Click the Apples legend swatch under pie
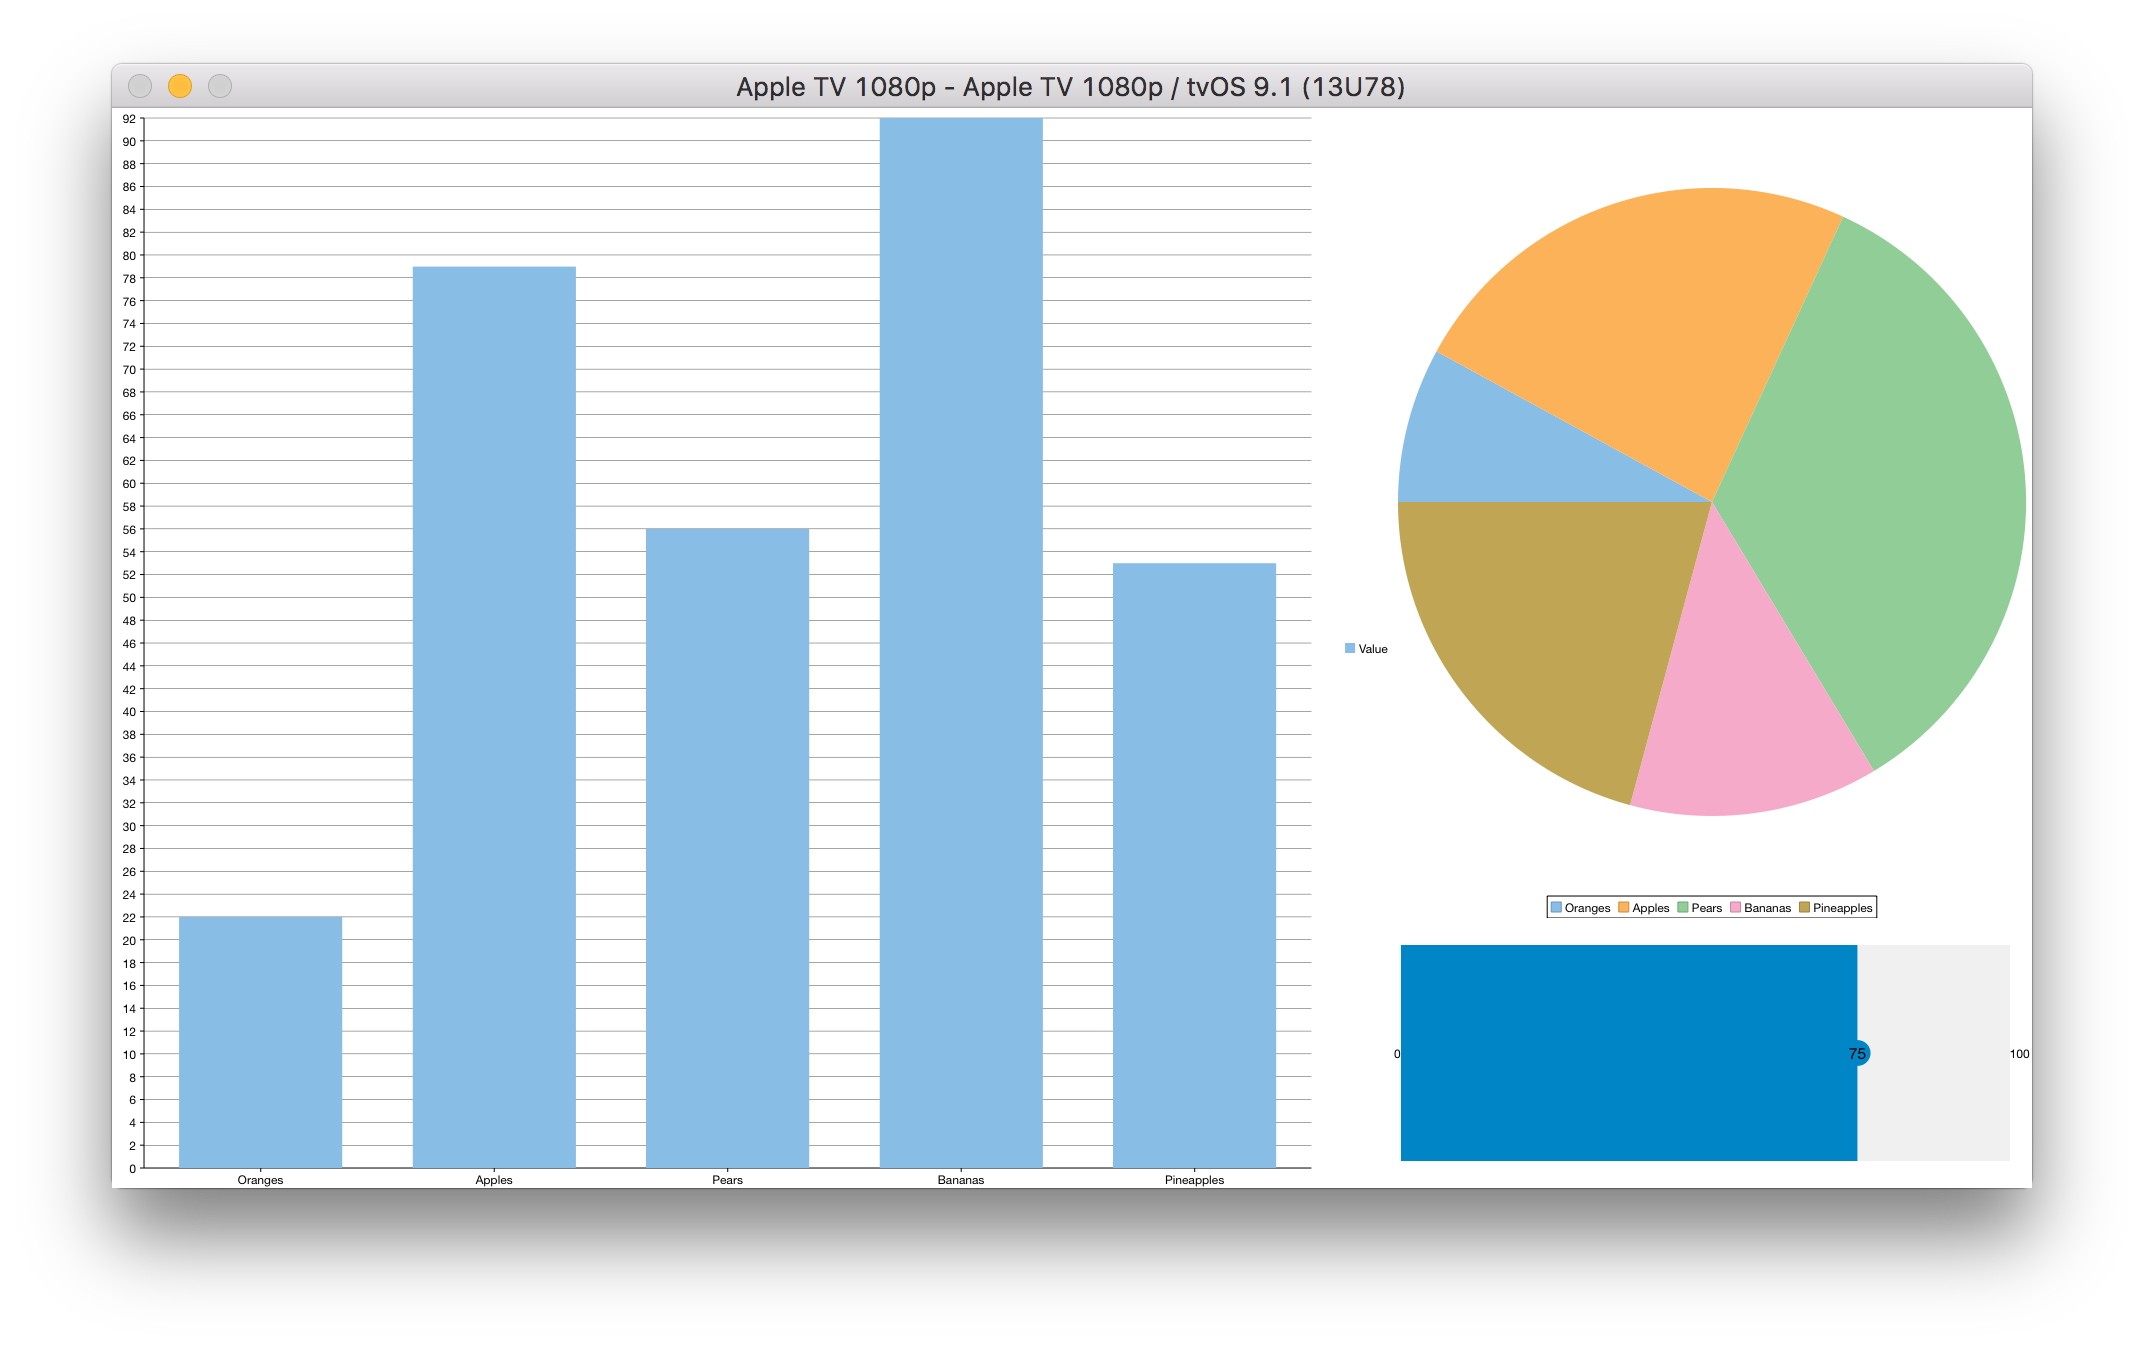Viewport: 2144px width, 1348px height. point(1623,907)
